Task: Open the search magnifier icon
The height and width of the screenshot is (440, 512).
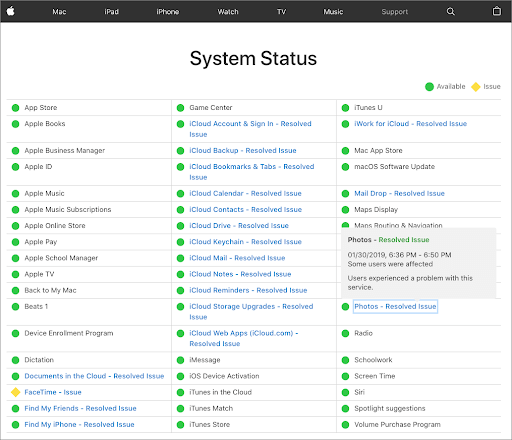Action: click(450, 12)
